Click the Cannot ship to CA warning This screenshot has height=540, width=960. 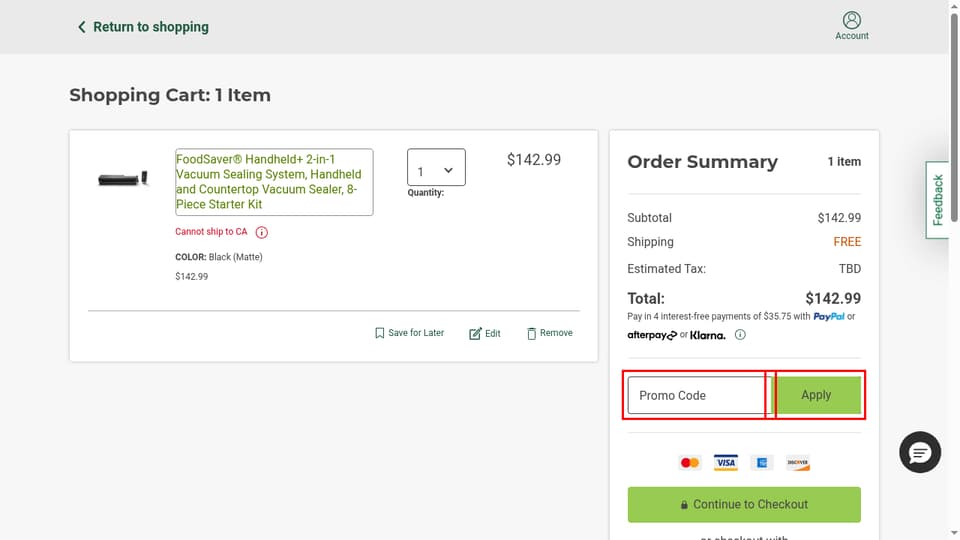point(211,232)
